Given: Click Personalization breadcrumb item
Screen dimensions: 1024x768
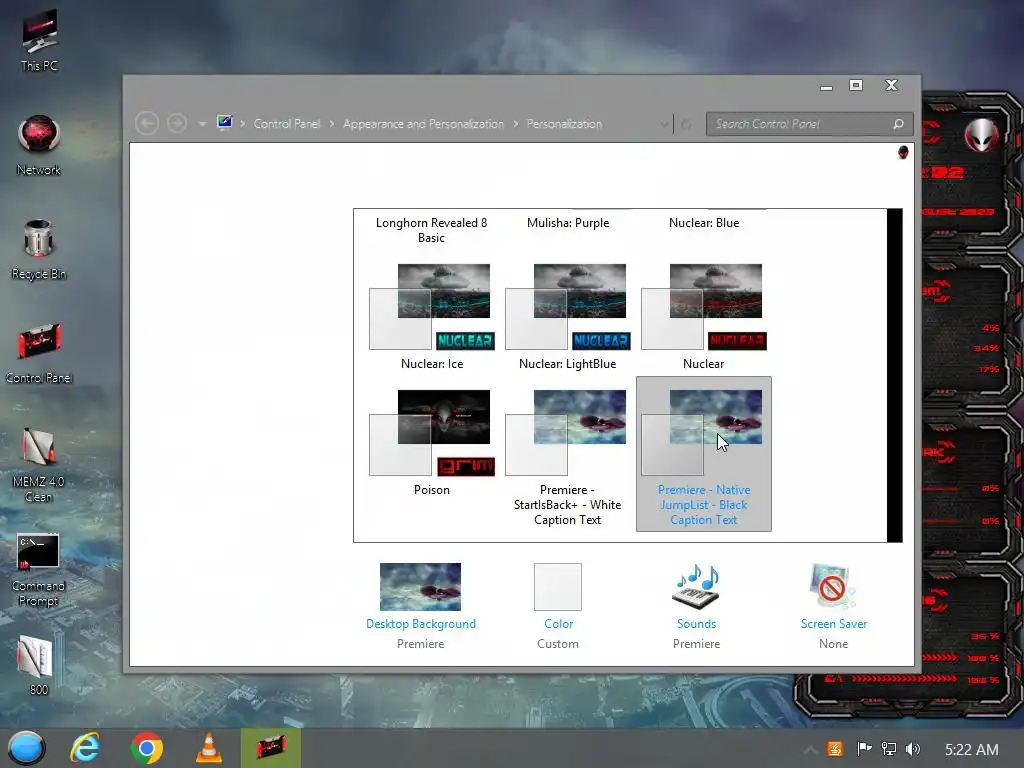Looking at the screenshot, I should (x=564, y=124).
